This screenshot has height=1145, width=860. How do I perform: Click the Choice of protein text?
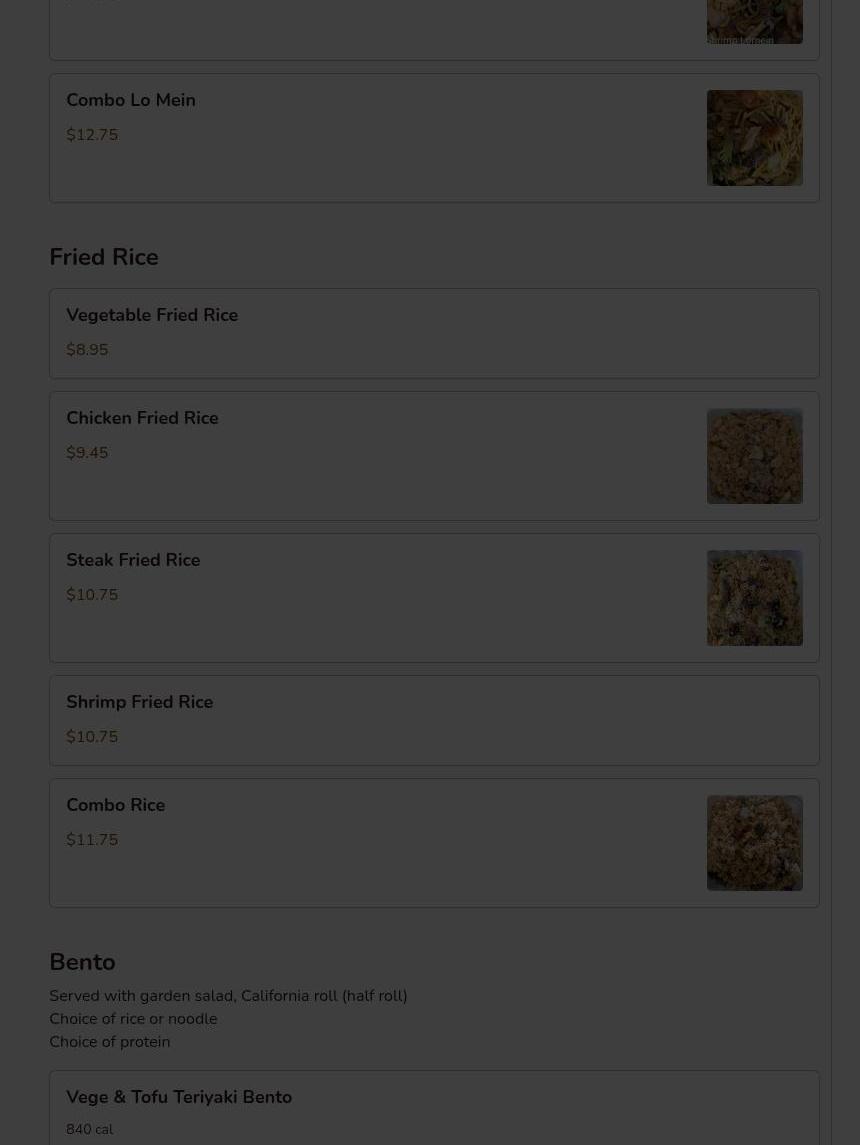tap(110, 1042)
